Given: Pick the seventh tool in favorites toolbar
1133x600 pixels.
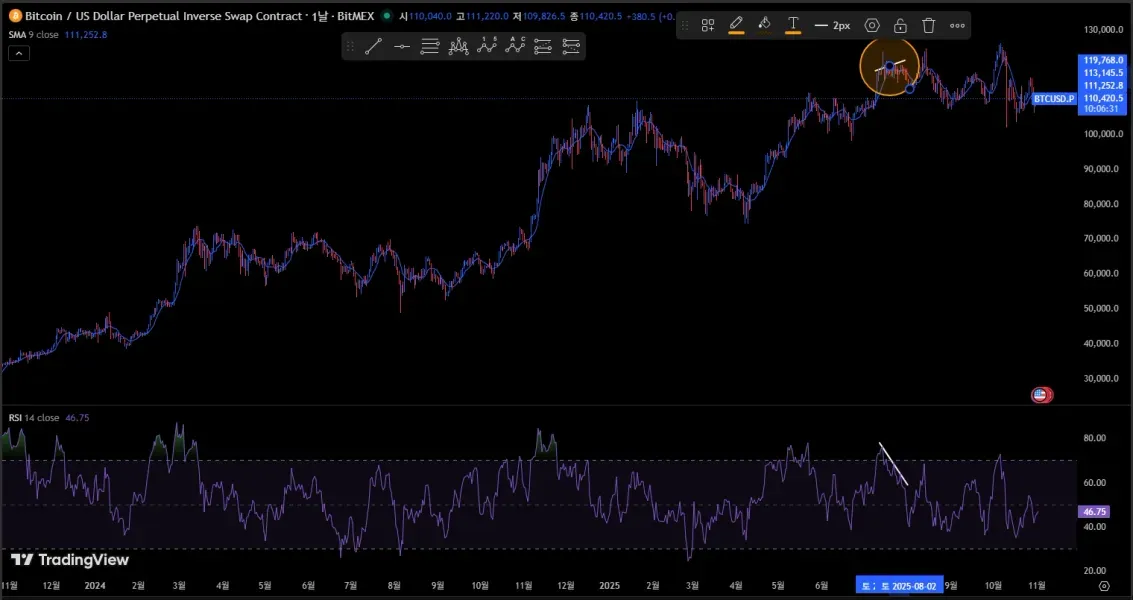Looking at the screenshot, I should [x=543, y=47].
